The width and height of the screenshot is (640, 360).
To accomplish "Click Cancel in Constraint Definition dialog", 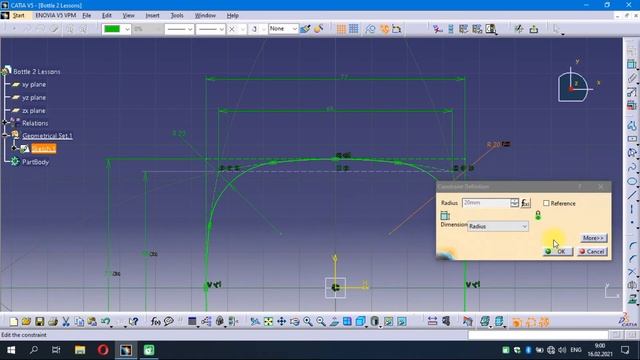I will click(592, 251).
